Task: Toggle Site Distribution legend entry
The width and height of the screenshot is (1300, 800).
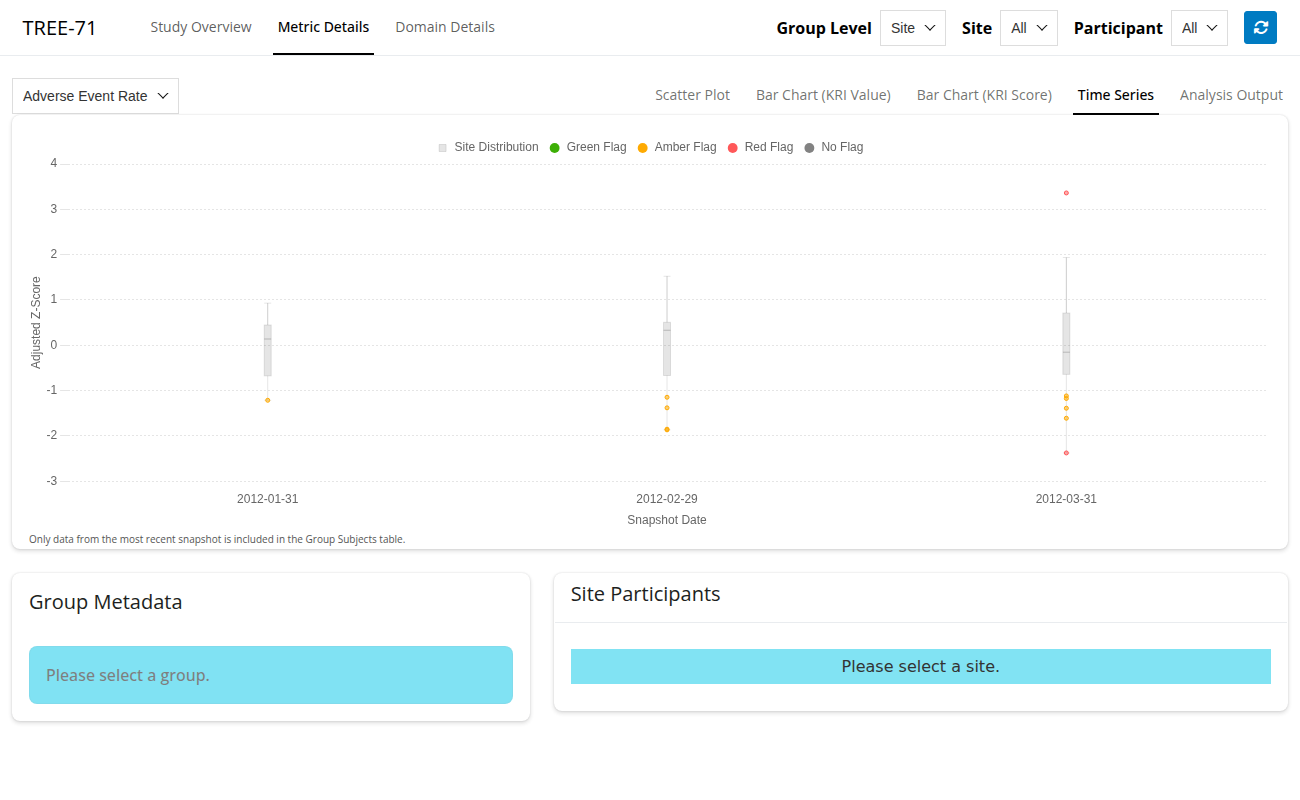Action: pos(488,147)
